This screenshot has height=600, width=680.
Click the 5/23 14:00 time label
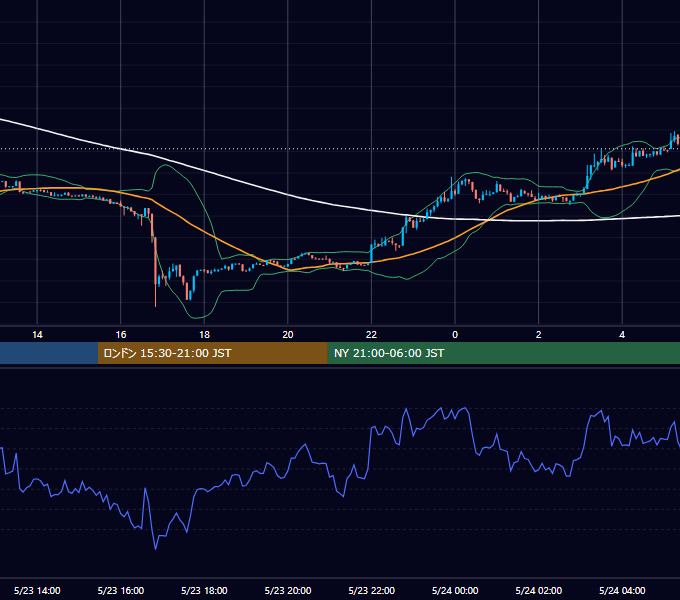point(37,590)
